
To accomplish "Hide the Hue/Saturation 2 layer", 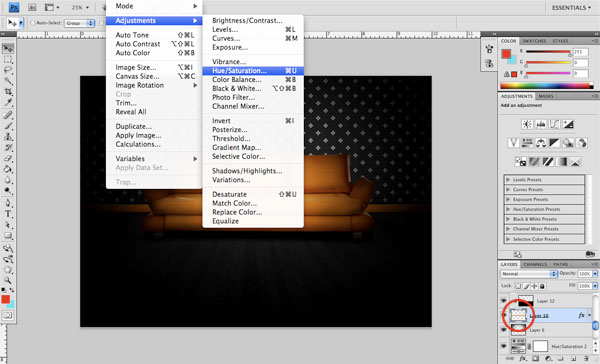I will pyautogui.click(x=504, y=346).
